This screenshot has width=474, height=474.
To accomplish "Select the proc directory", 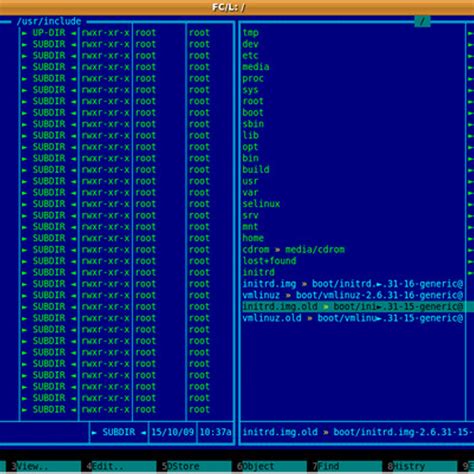I will click(253, 79).
